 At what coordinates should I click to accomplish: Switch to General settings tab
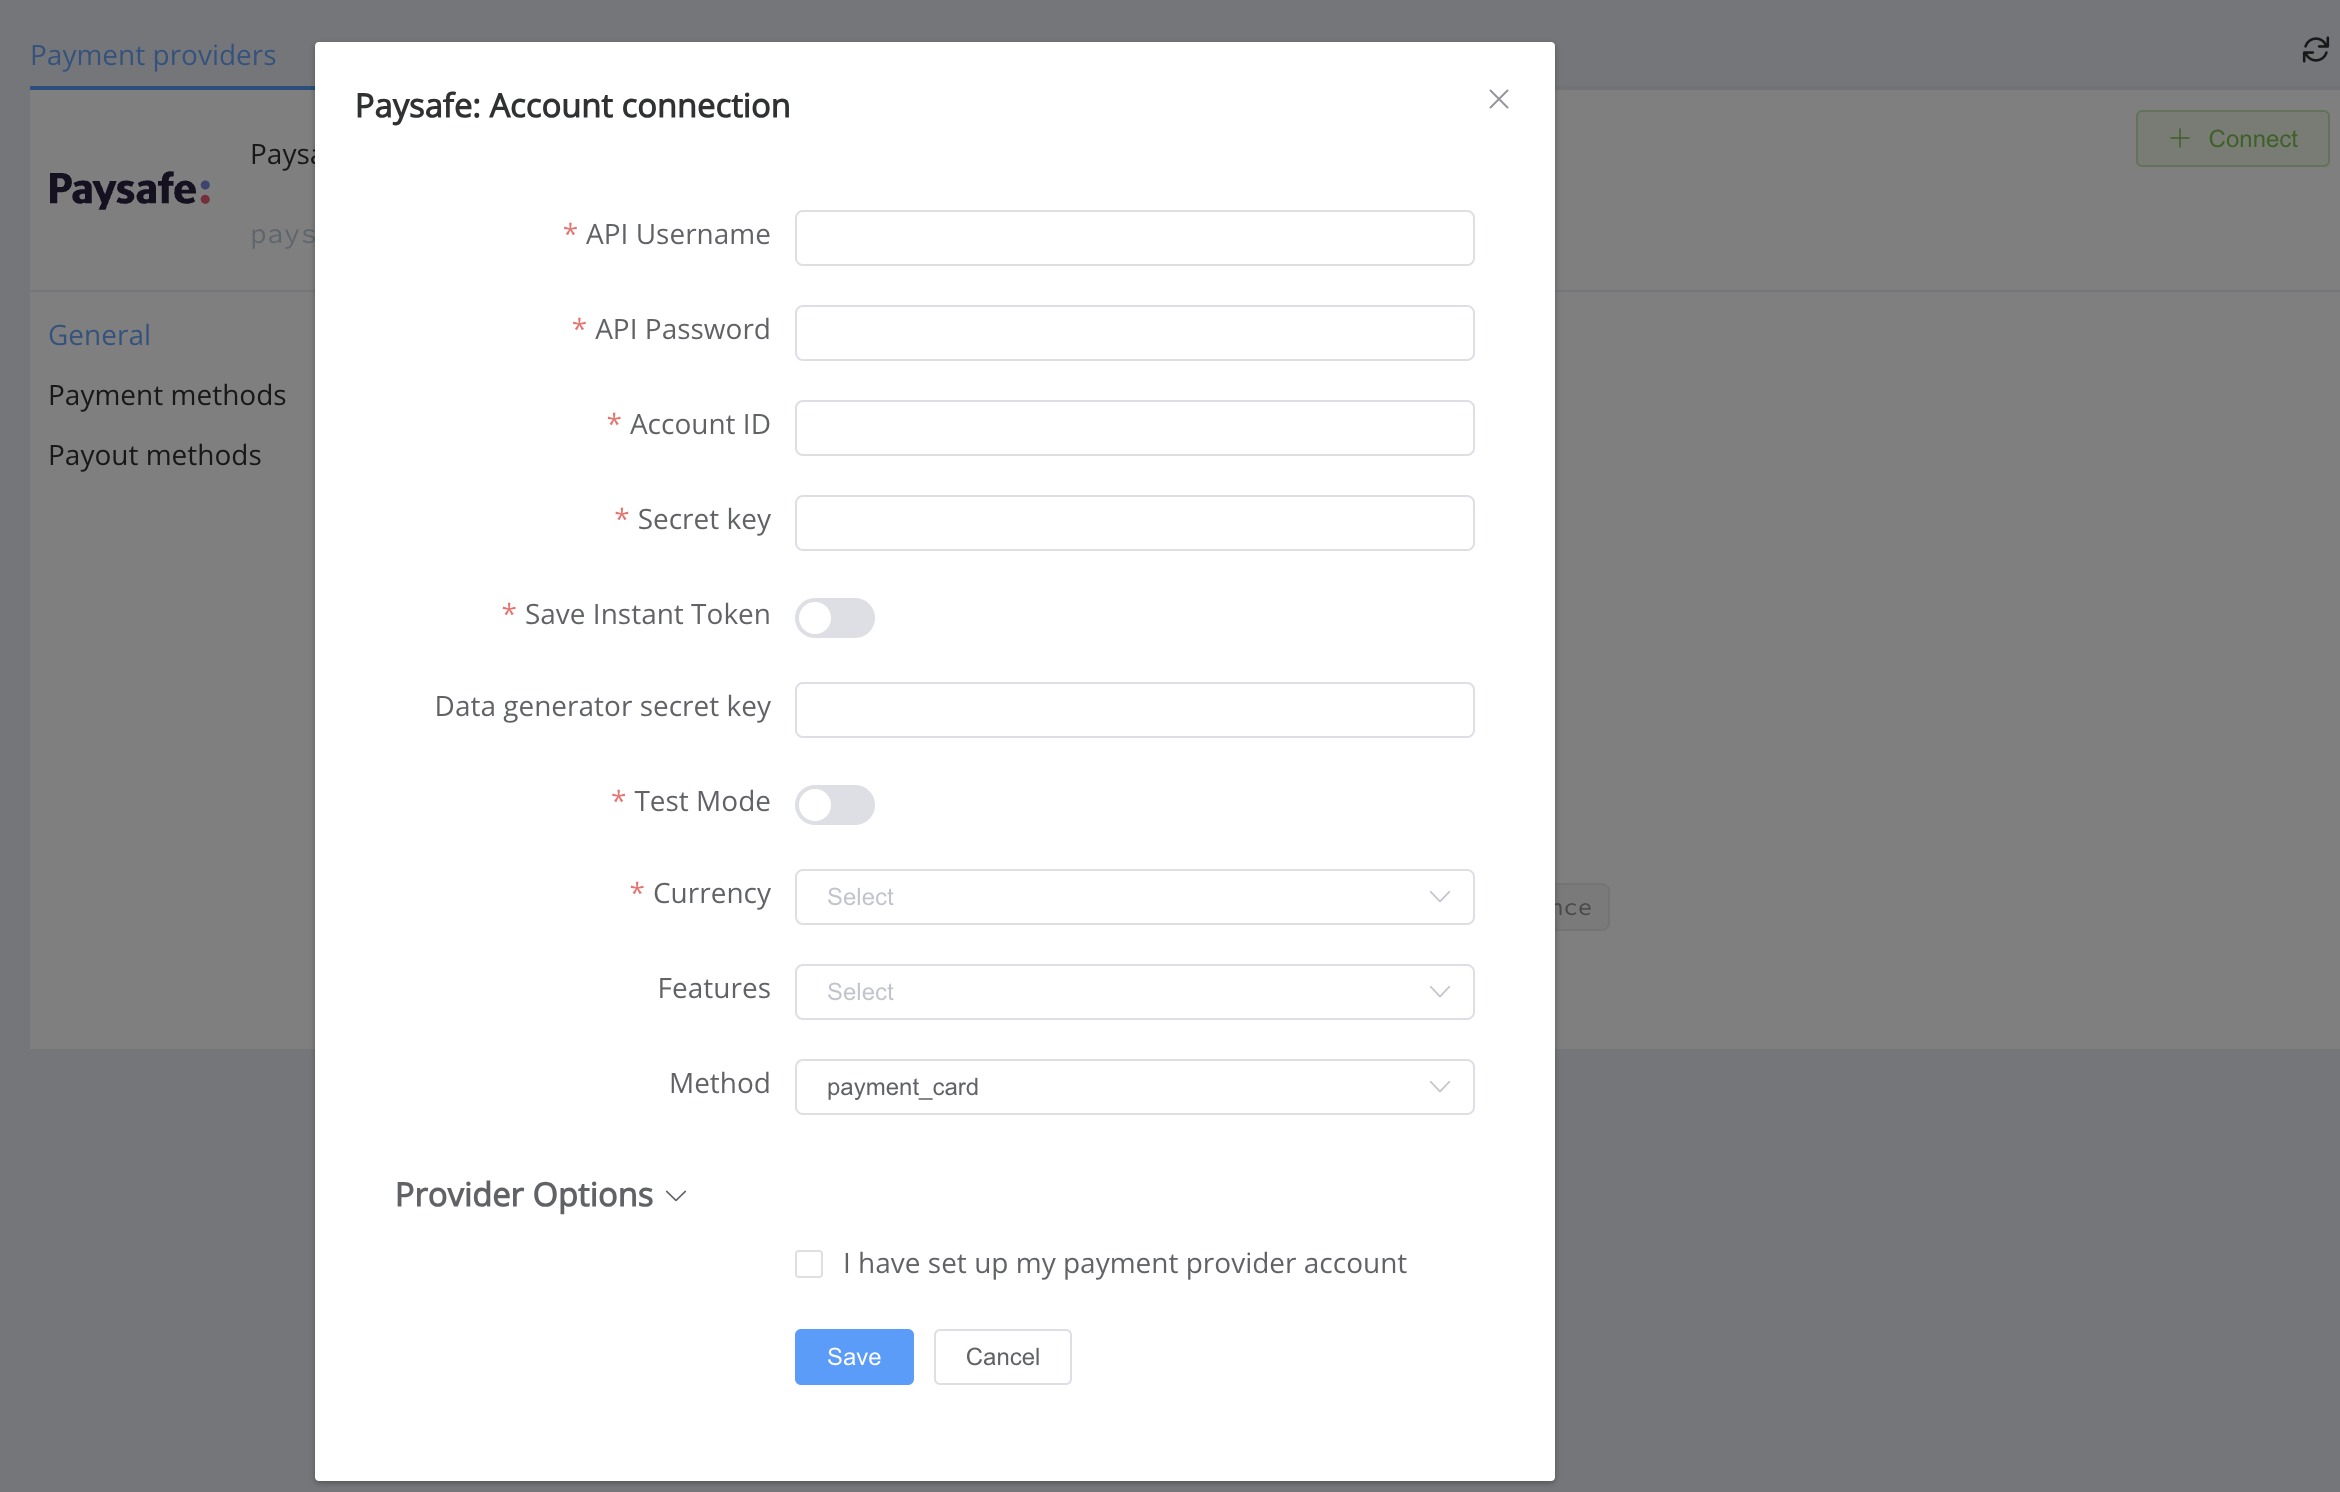coord(101,334)
